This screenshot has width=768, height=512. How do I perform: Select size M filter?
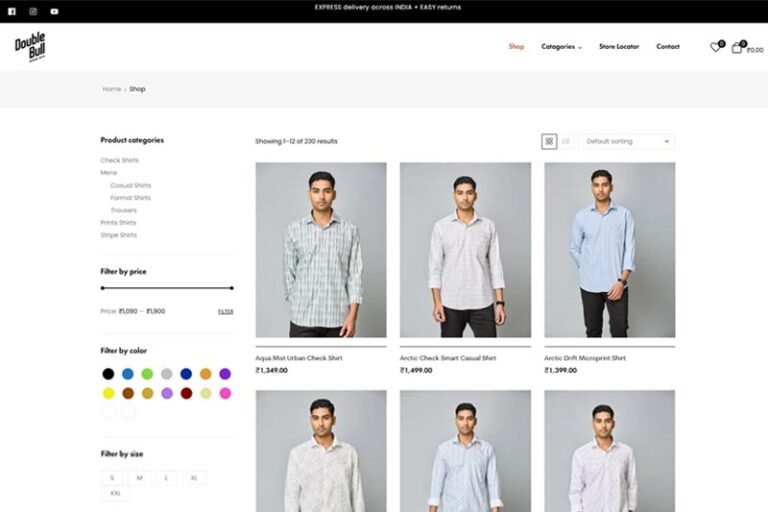(x=139, y=478)
